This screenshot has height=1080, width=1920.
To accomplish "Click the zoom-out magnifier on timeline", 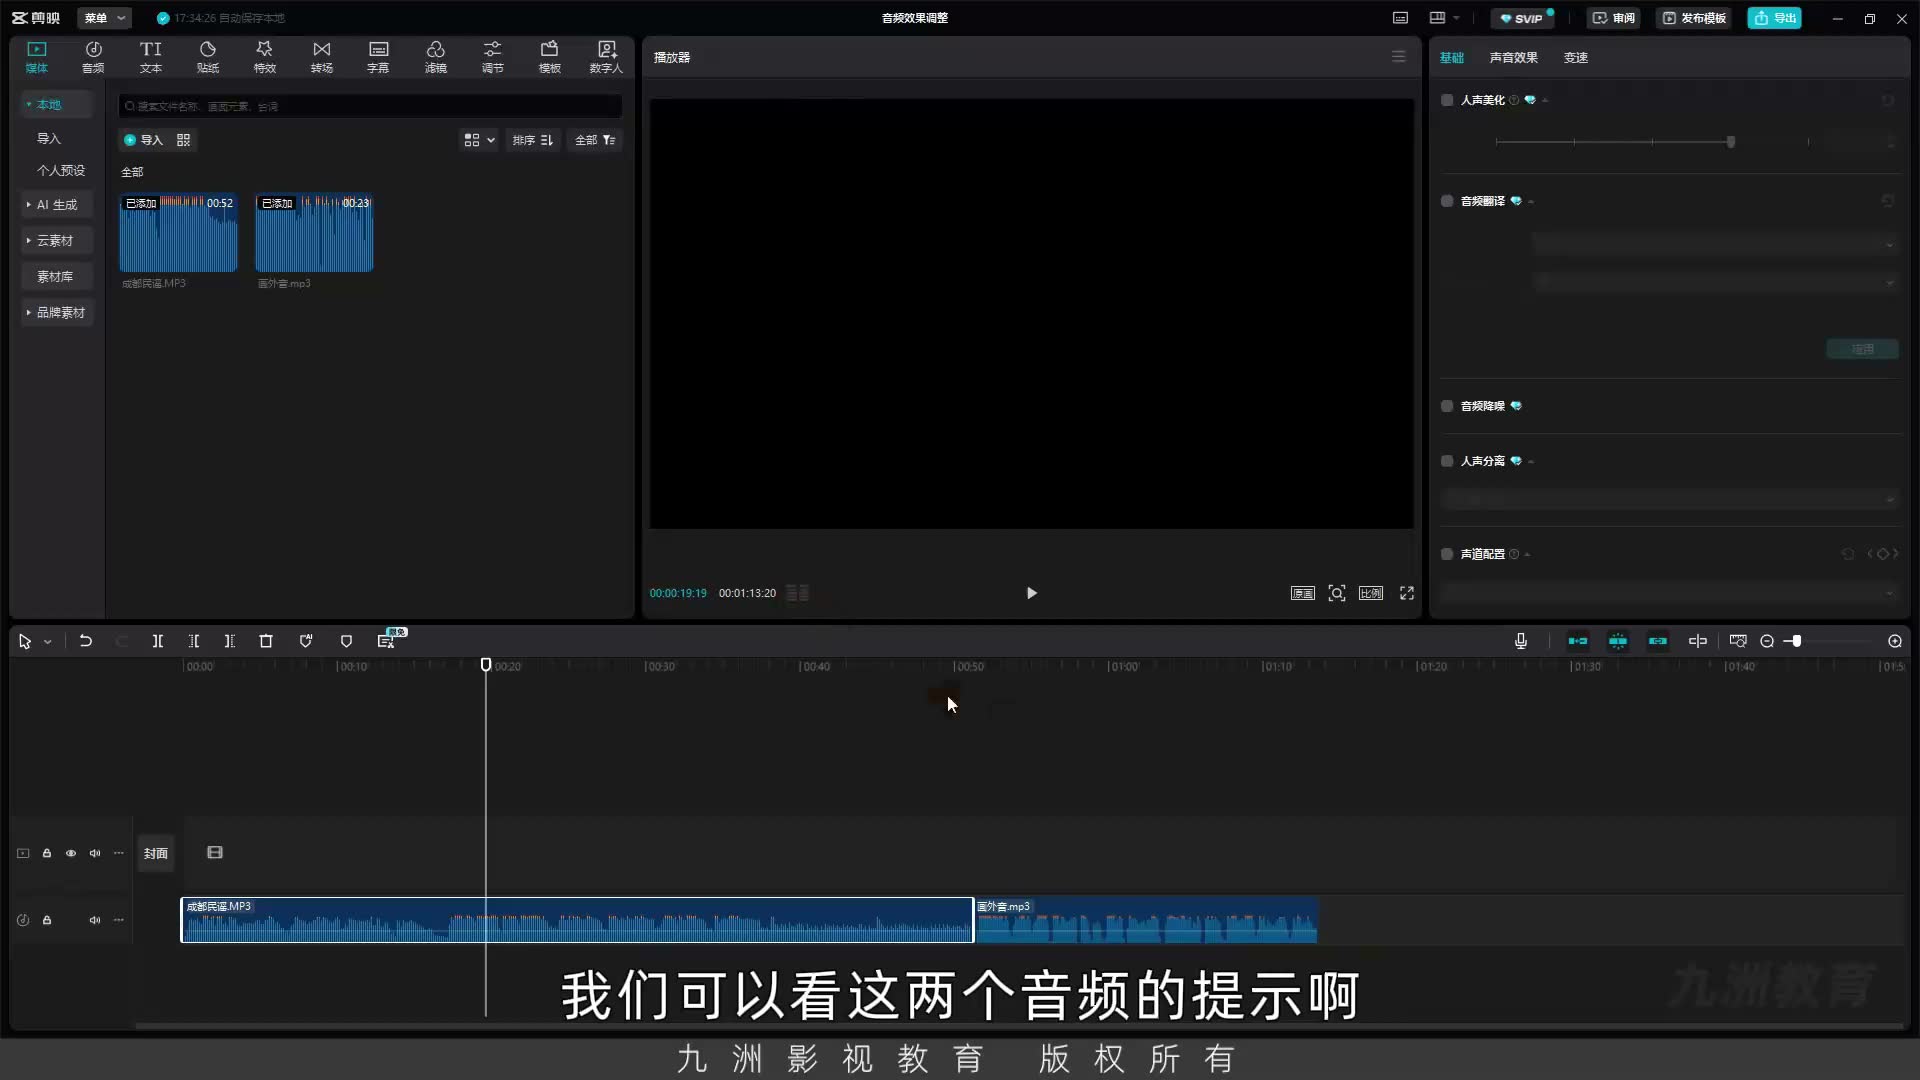I will click(1767, 641).
